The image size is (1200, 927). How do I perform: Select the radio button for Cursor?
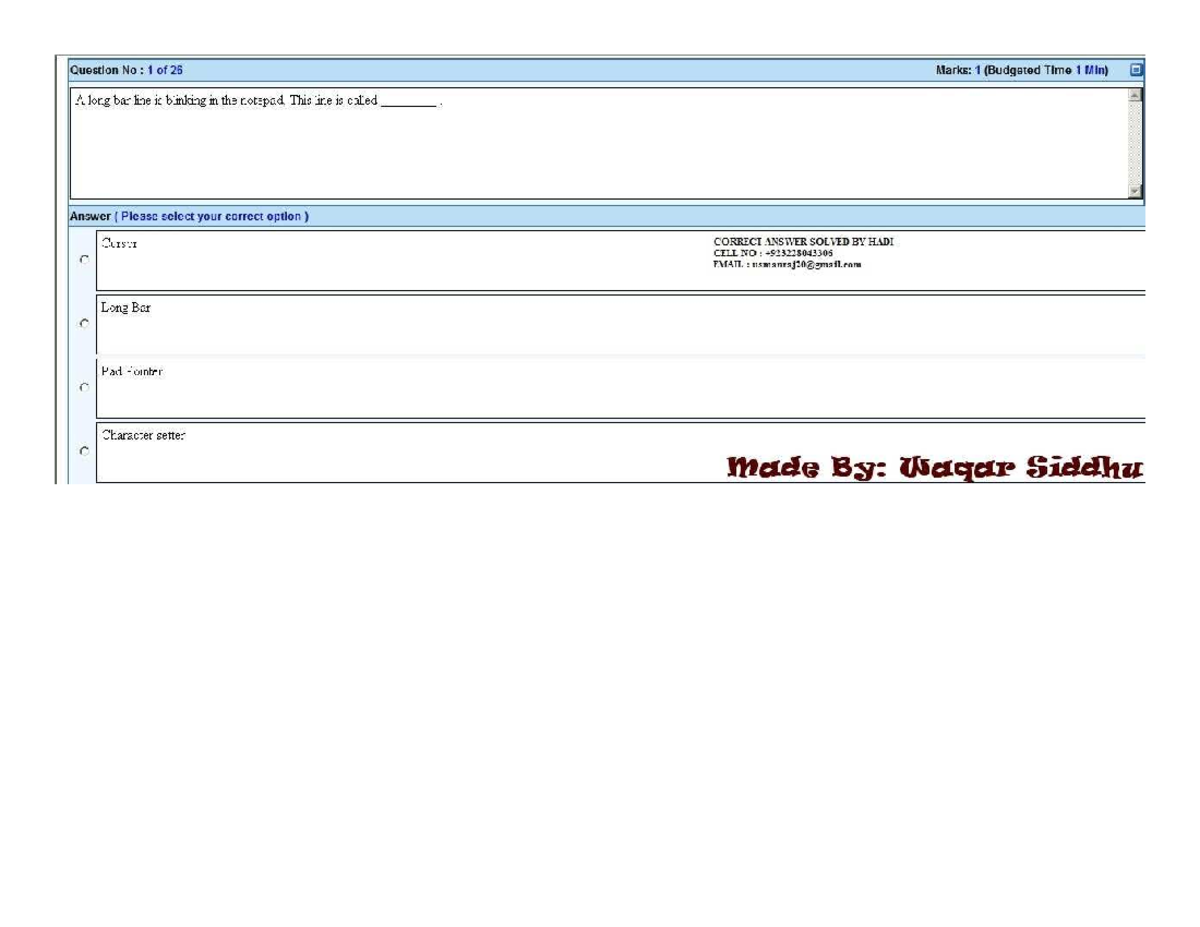[83, 260]
